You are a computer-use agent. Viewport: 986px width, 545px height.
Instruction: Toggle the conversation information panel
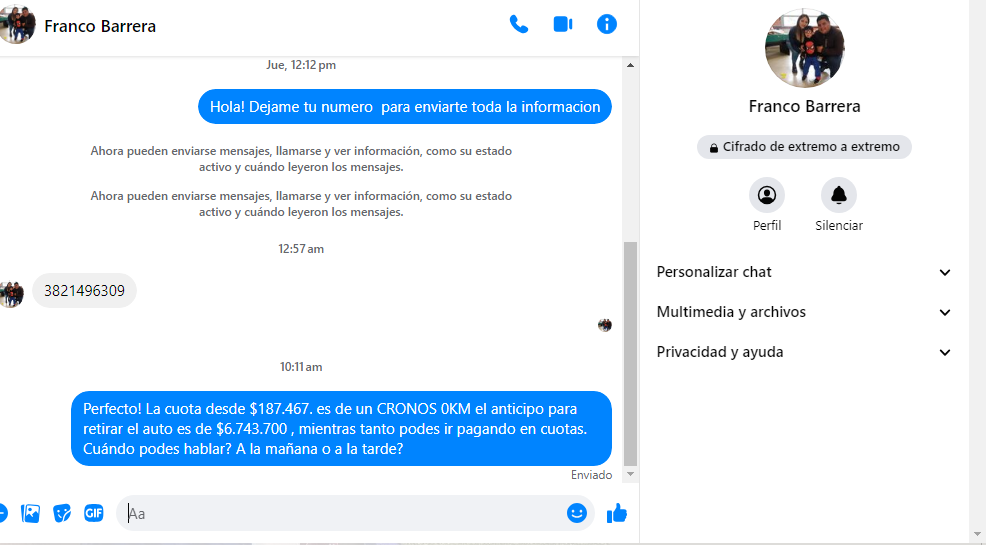pyautogui.click(x=606, y=25)
